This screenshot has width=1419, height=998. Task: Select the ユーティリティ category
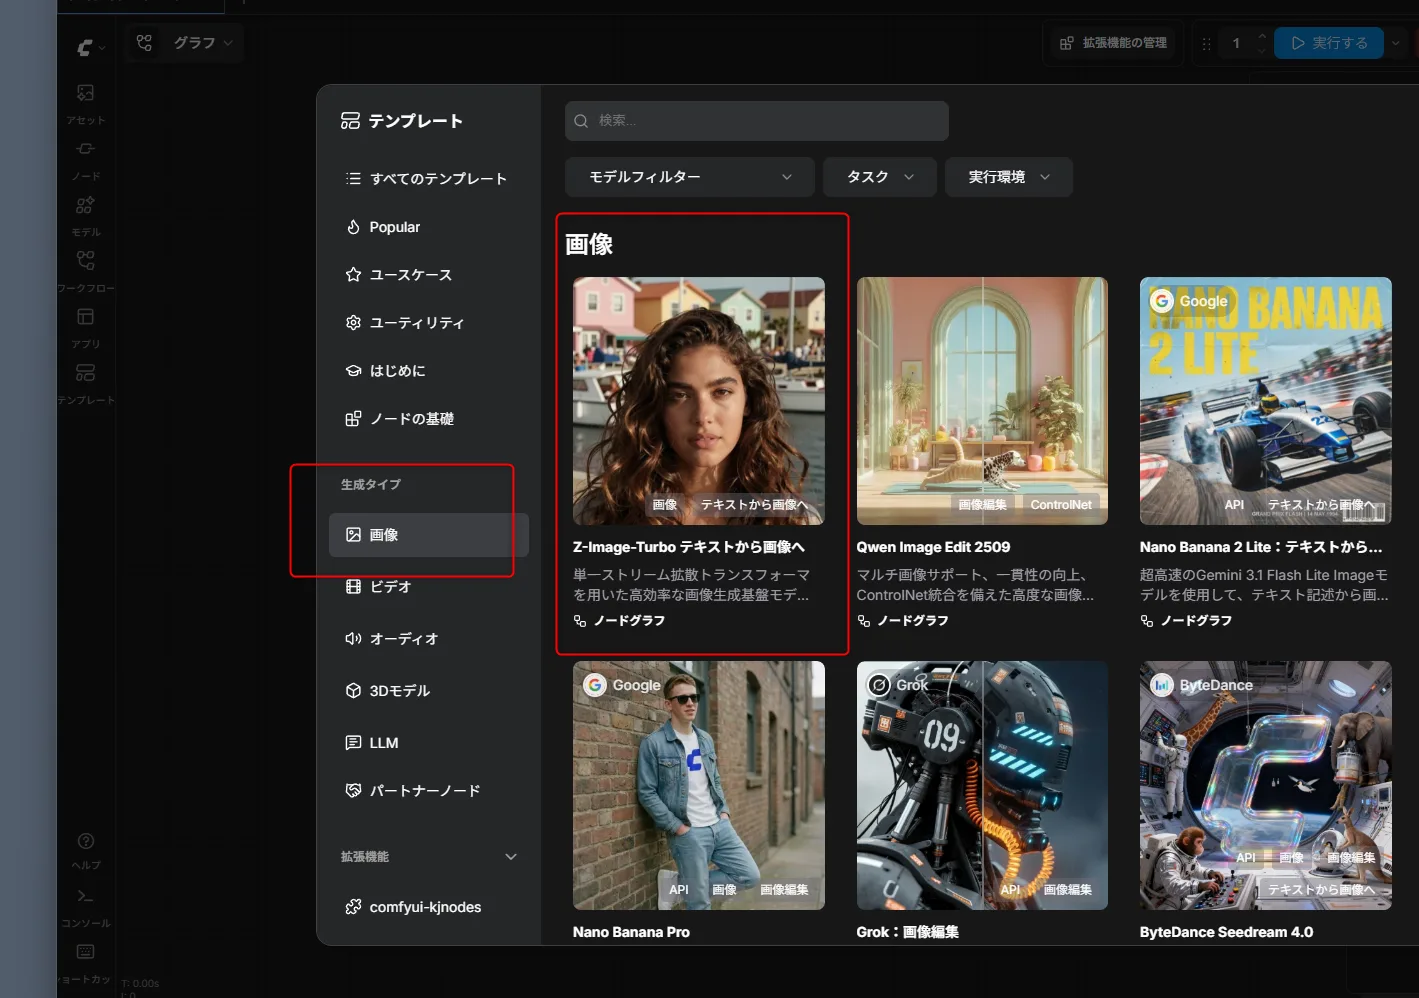(x=428, y=323)
